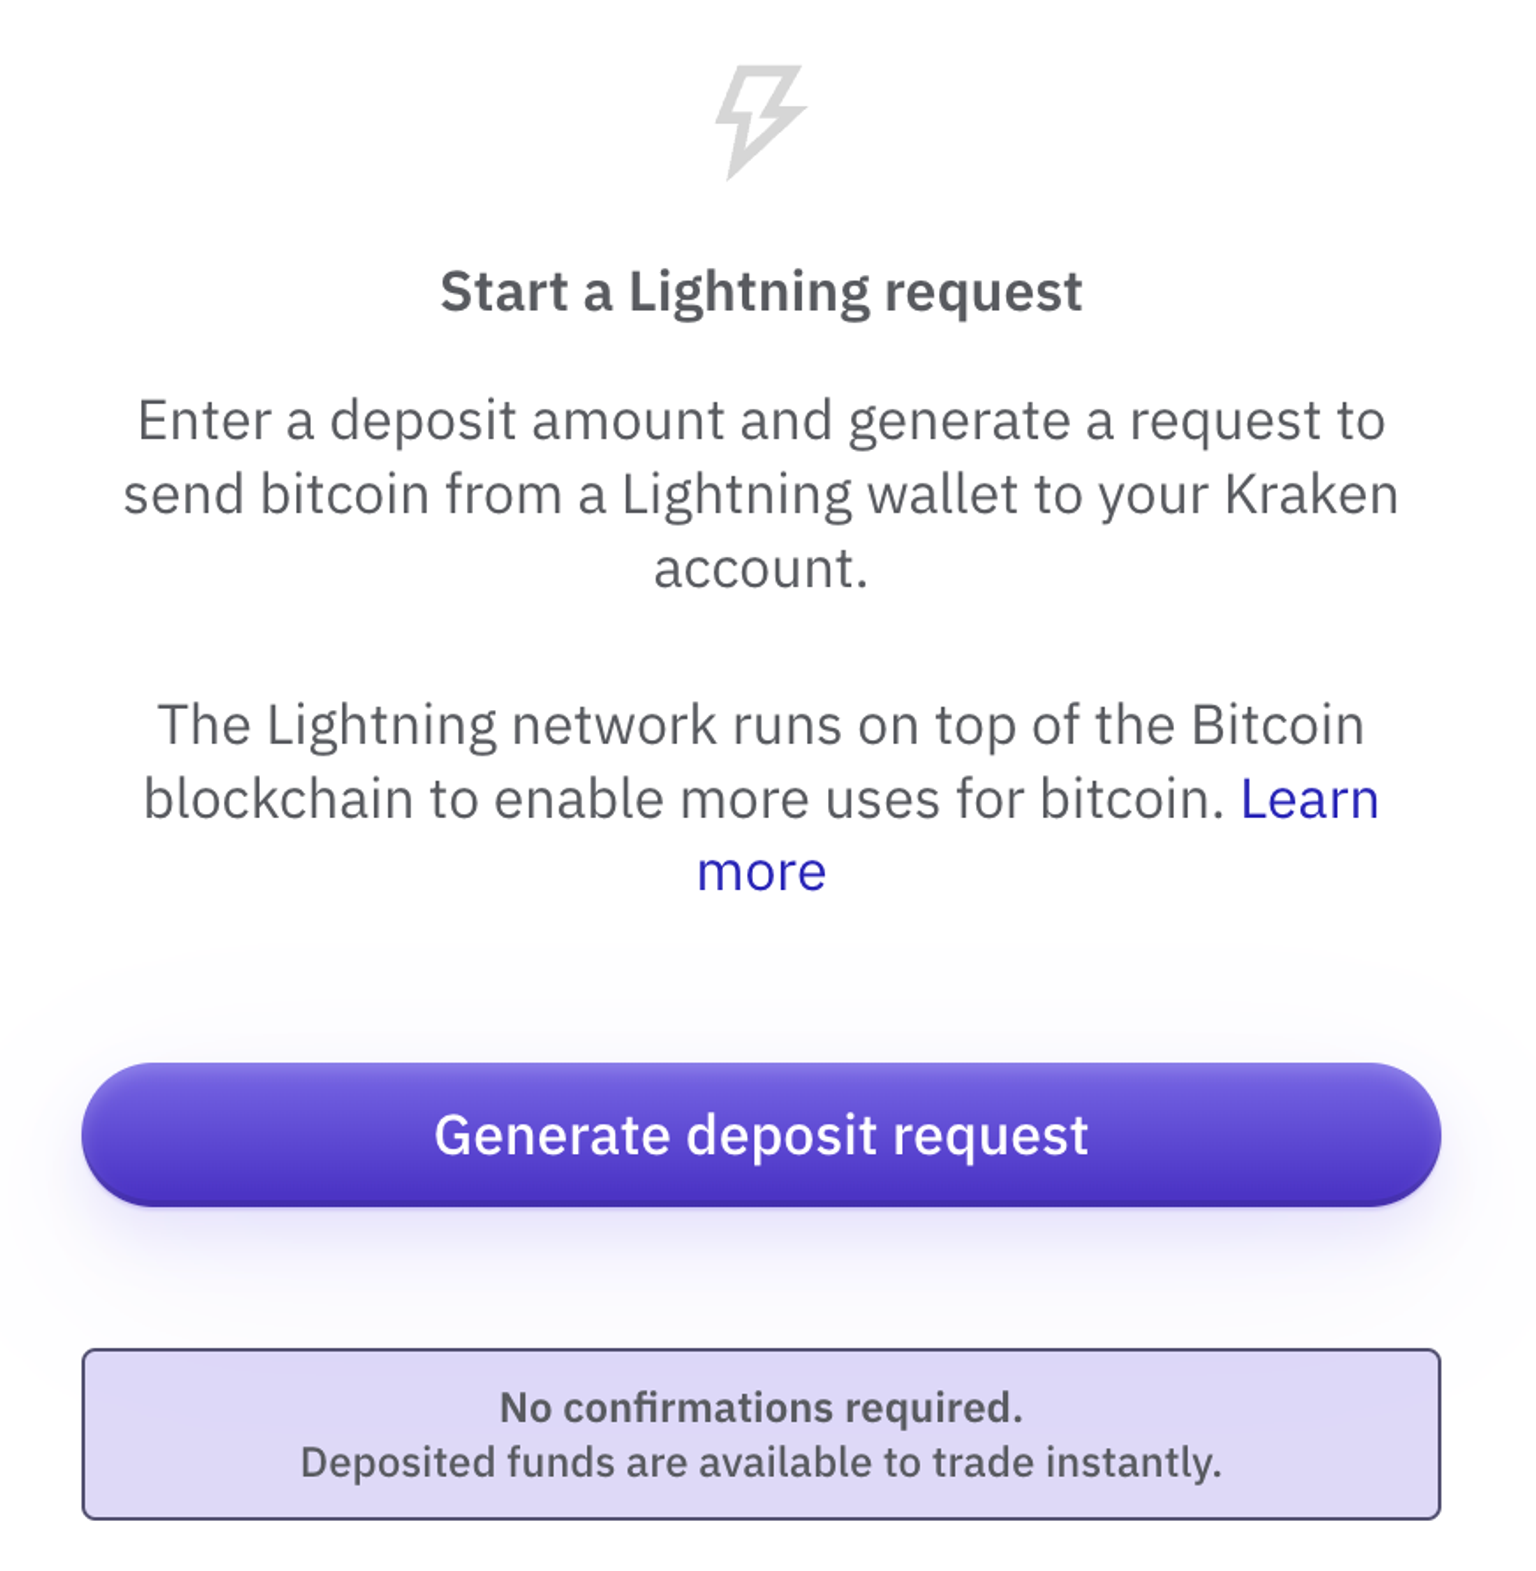Click the word "Generate" on the purple button
The height and width of the screenshot is (1571, 1536).
(x=552, y=1135)
